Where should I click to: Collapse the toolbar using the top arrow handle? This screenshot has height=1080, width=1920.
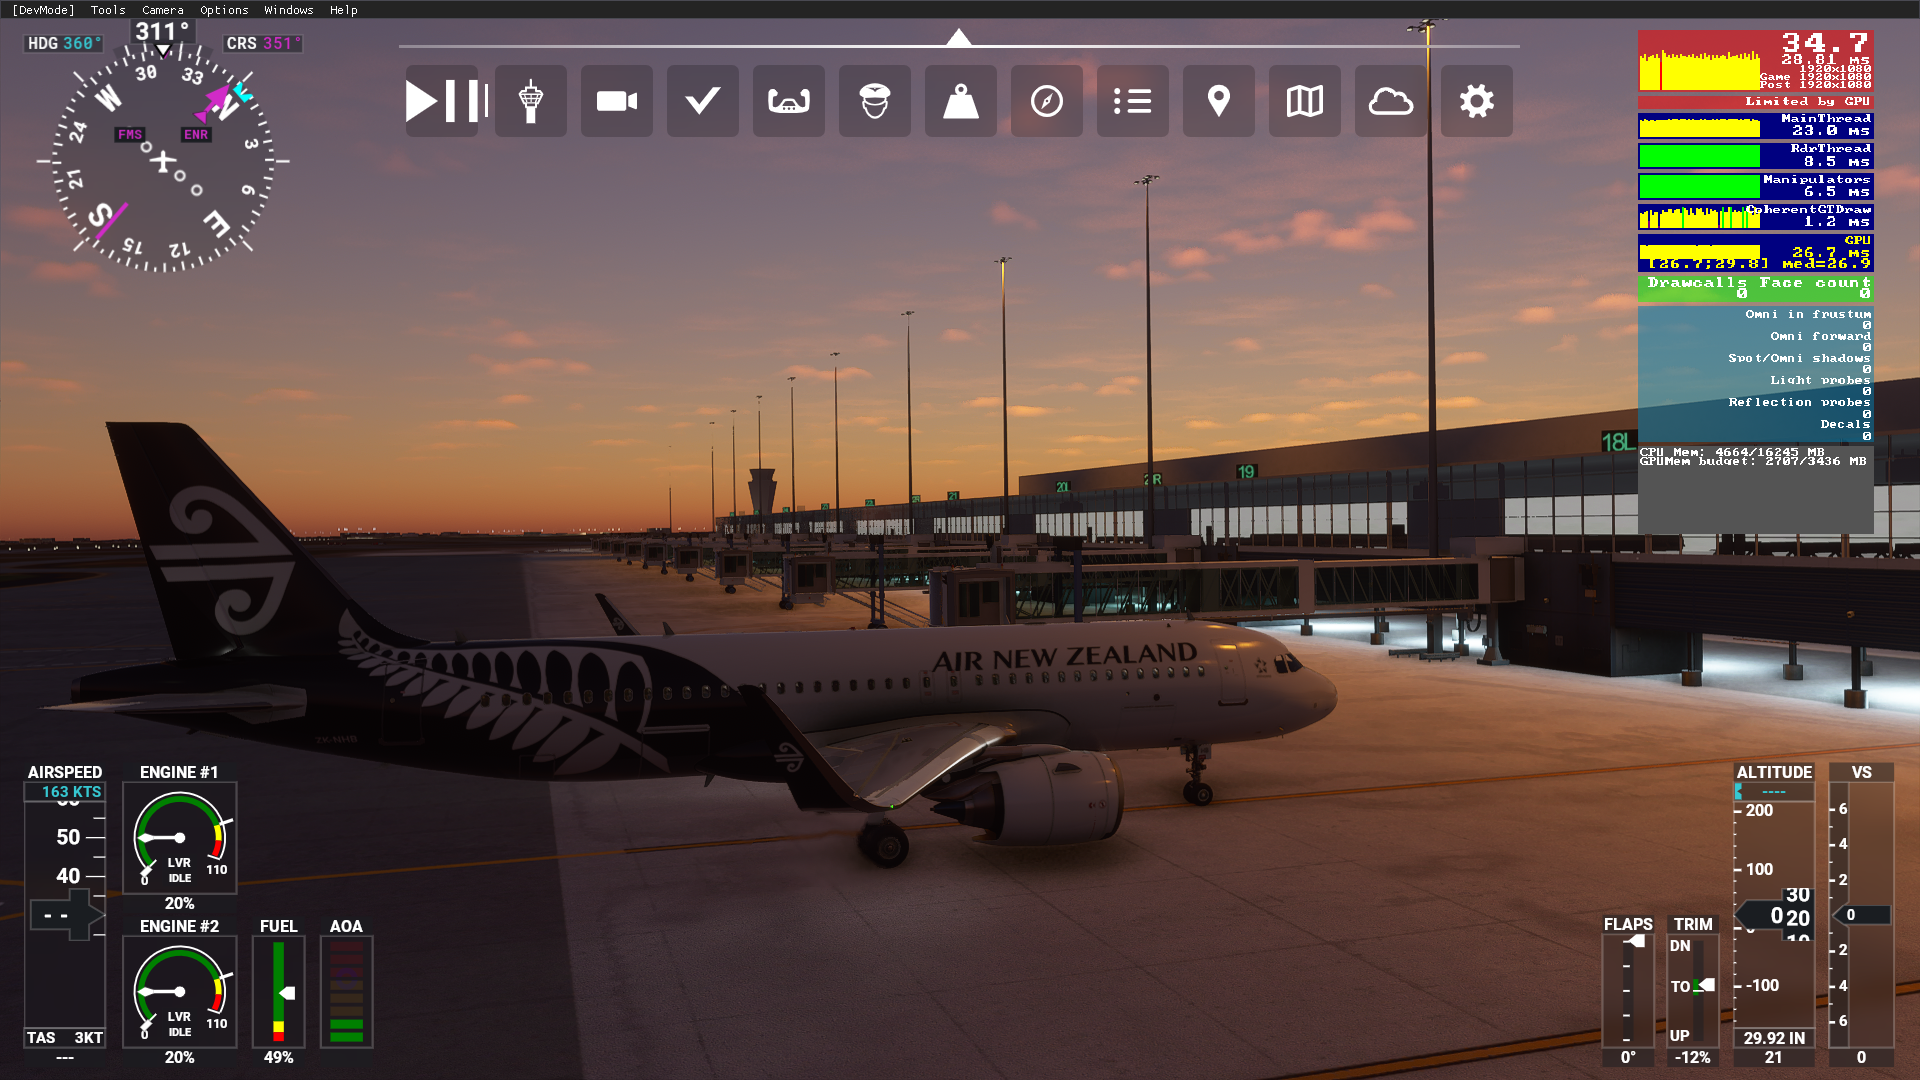point(959,38)
